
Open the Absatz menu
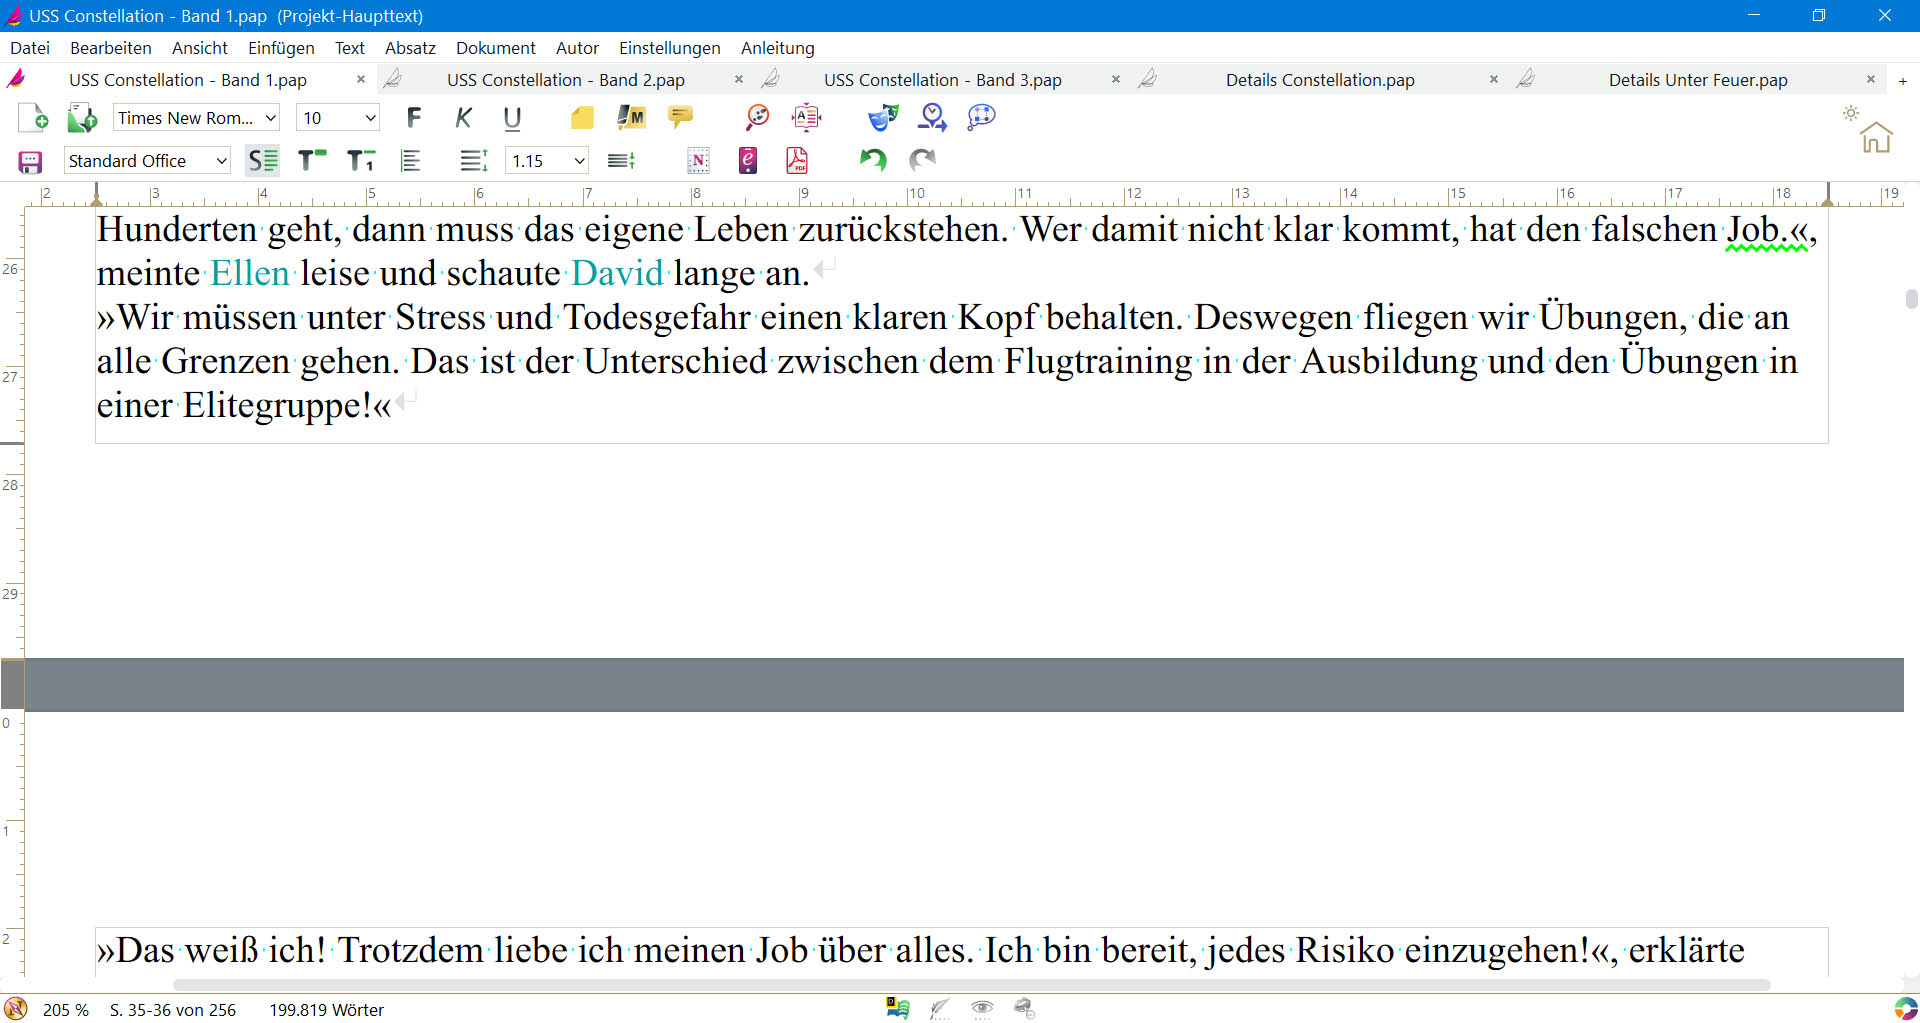(410, 48)
